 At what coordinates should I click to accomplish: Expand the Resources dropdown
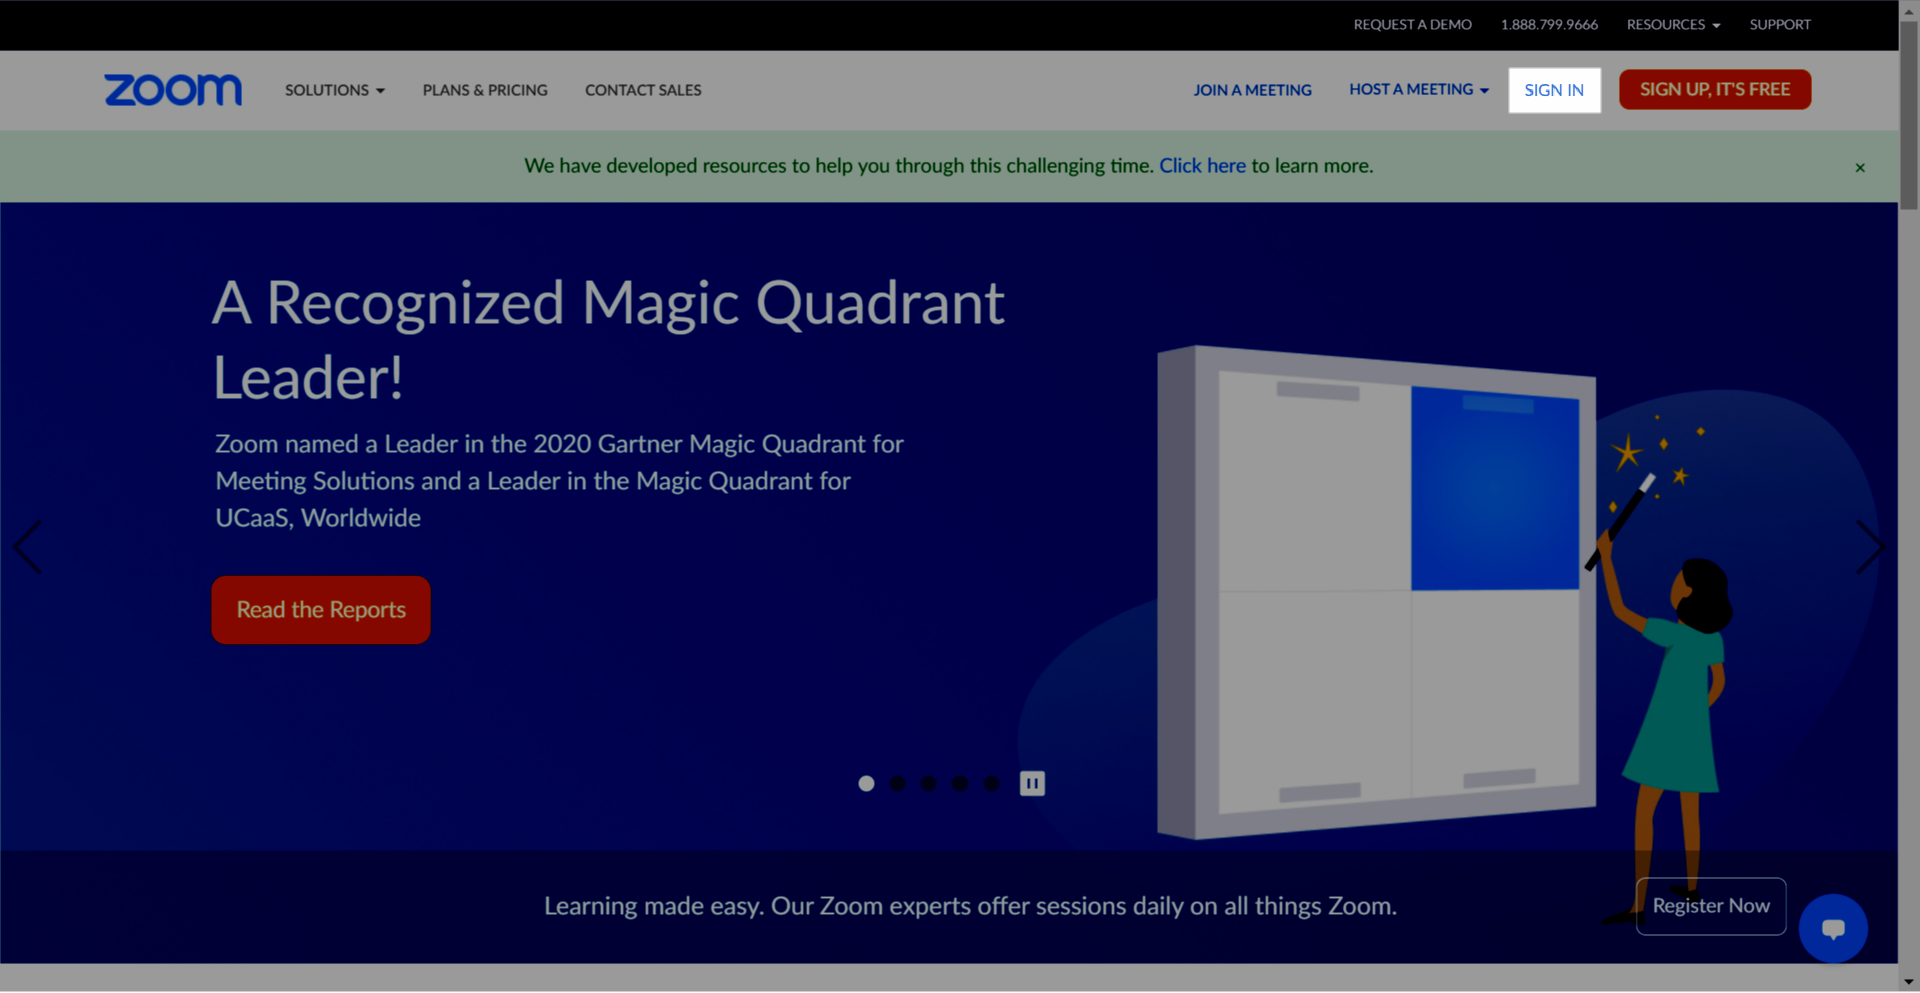coord(1673,24)
